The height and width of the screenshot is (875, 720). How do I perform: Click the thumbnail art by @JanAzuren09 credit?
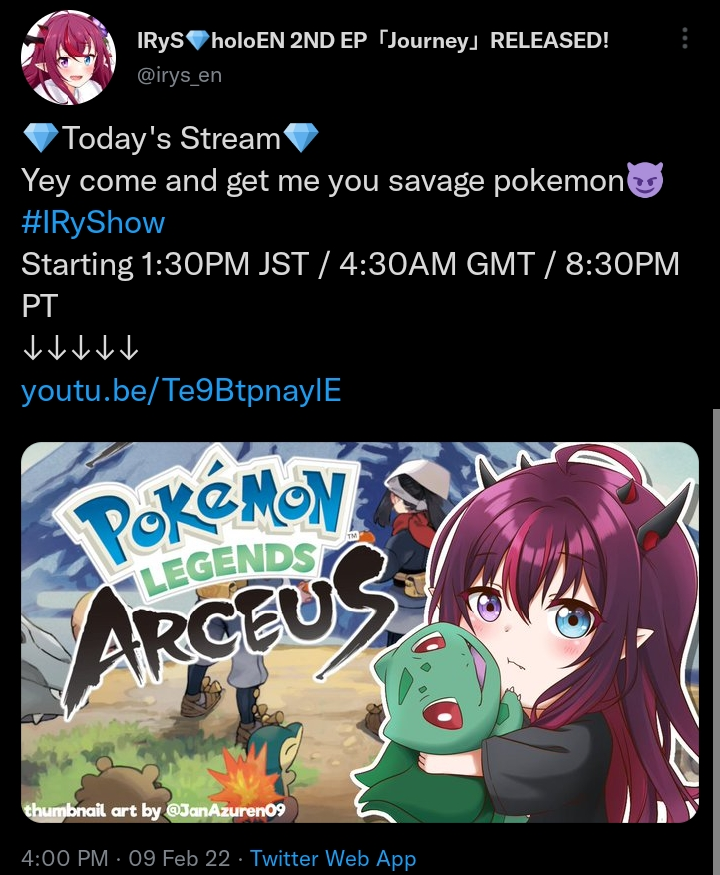click(x=154, y=810)
